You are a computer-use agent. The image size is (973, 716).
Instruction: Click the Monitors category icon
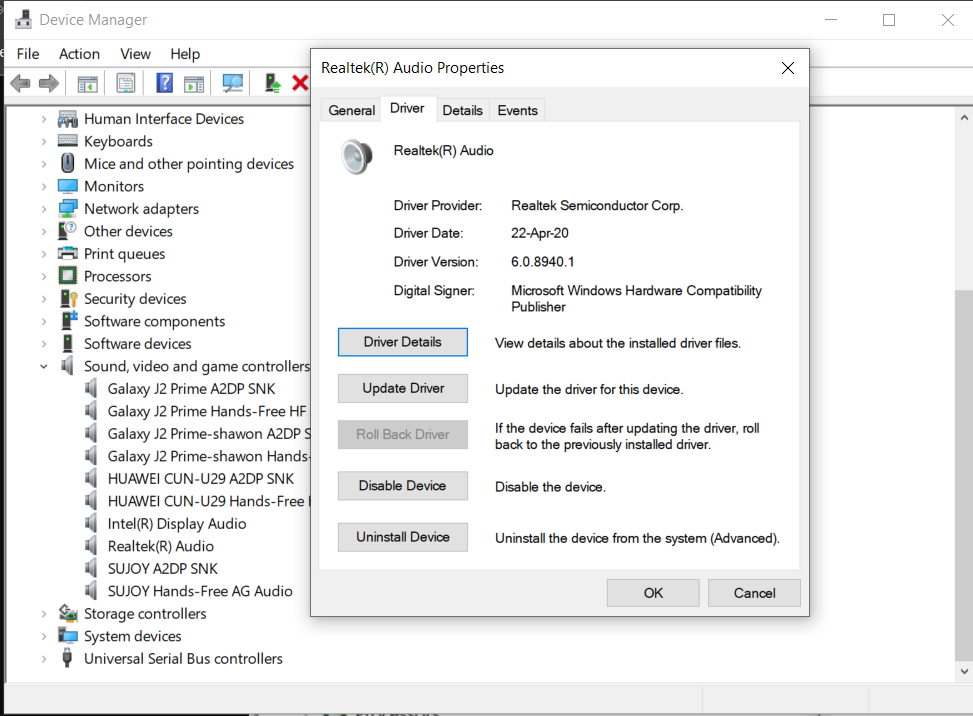68,186
